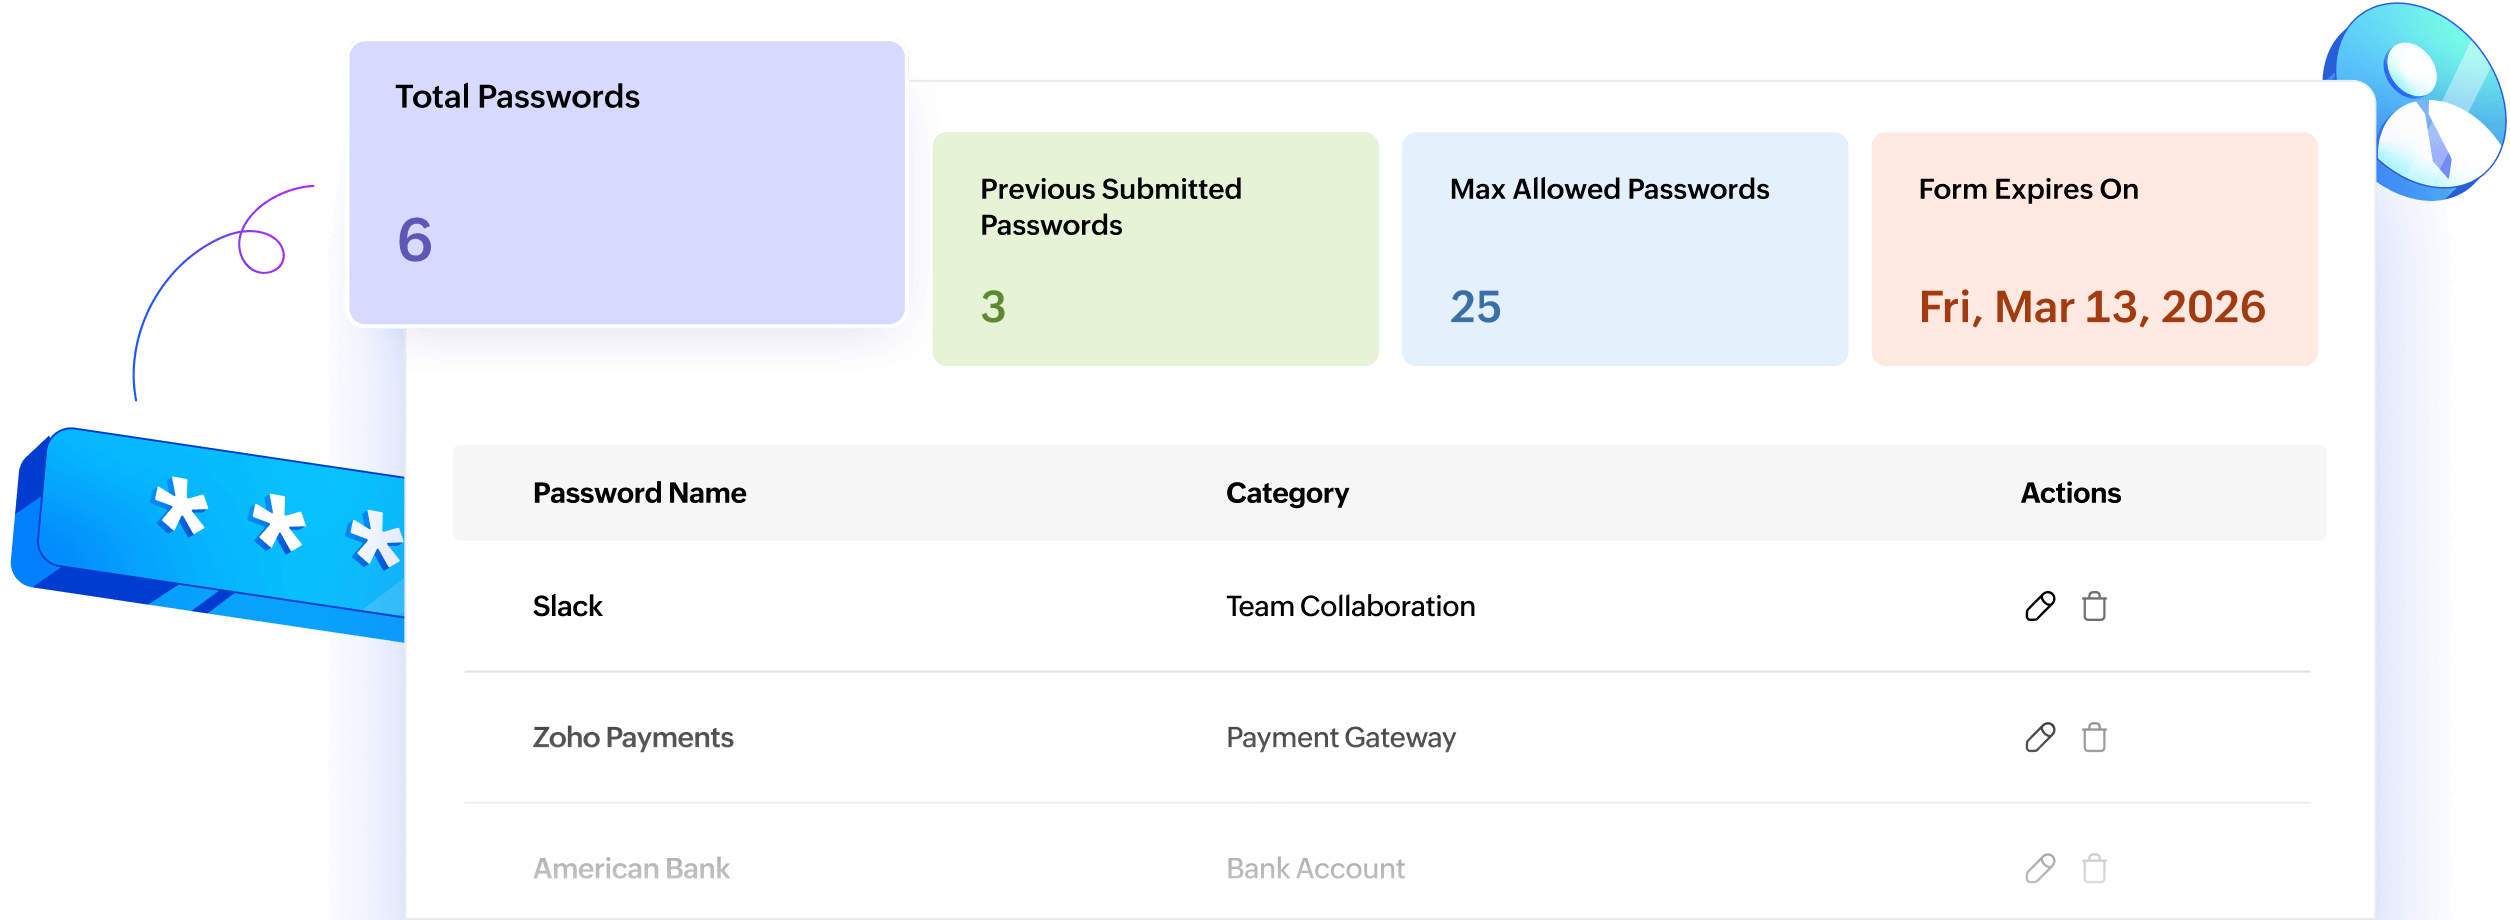Click the Team Collaboration category label

(x=1350, y=606)
